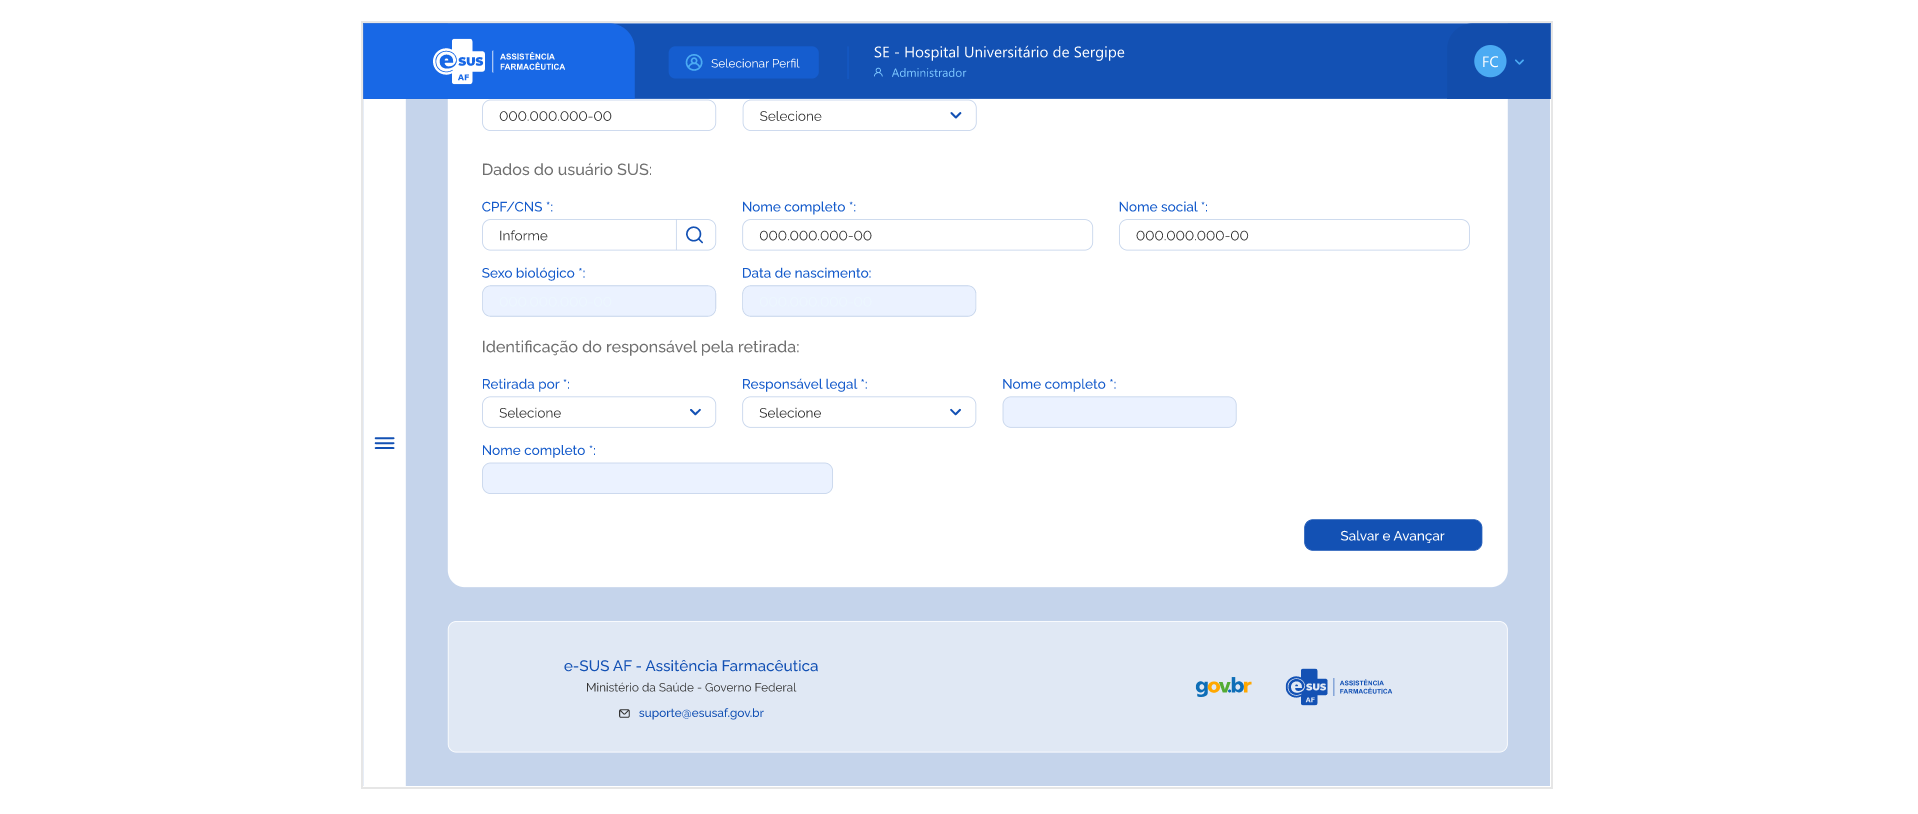Open the Retirada por dropdown
Viewport: 1918px width, 814px height.
coord(598,412)
